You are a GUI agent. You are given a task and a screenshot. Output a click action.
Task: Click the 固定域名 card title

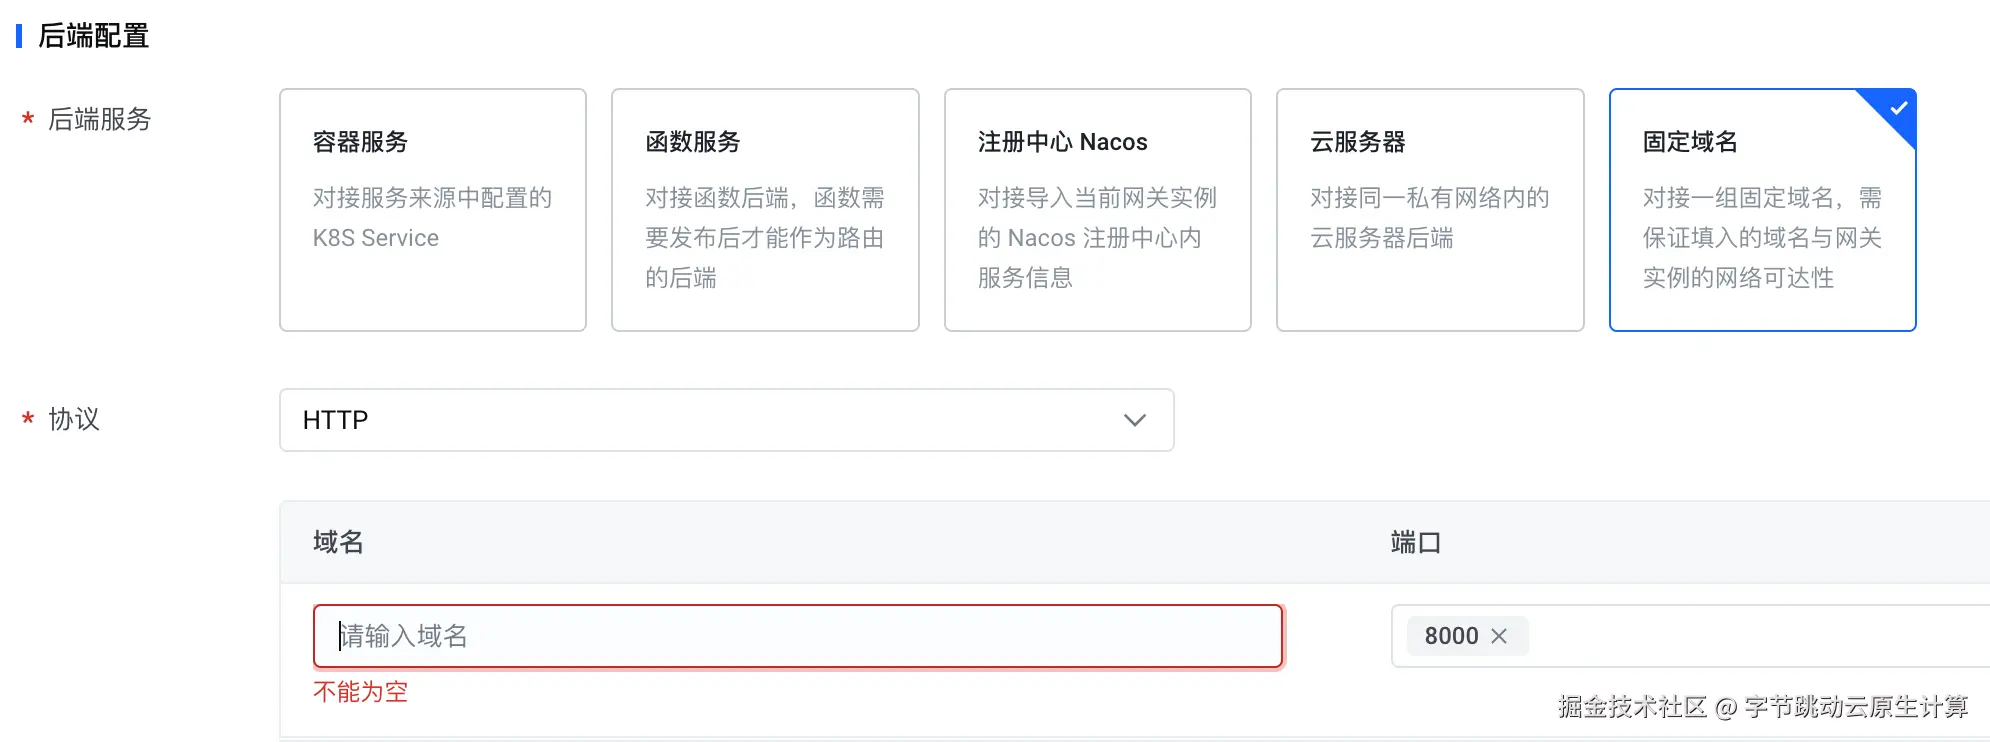1689,142
